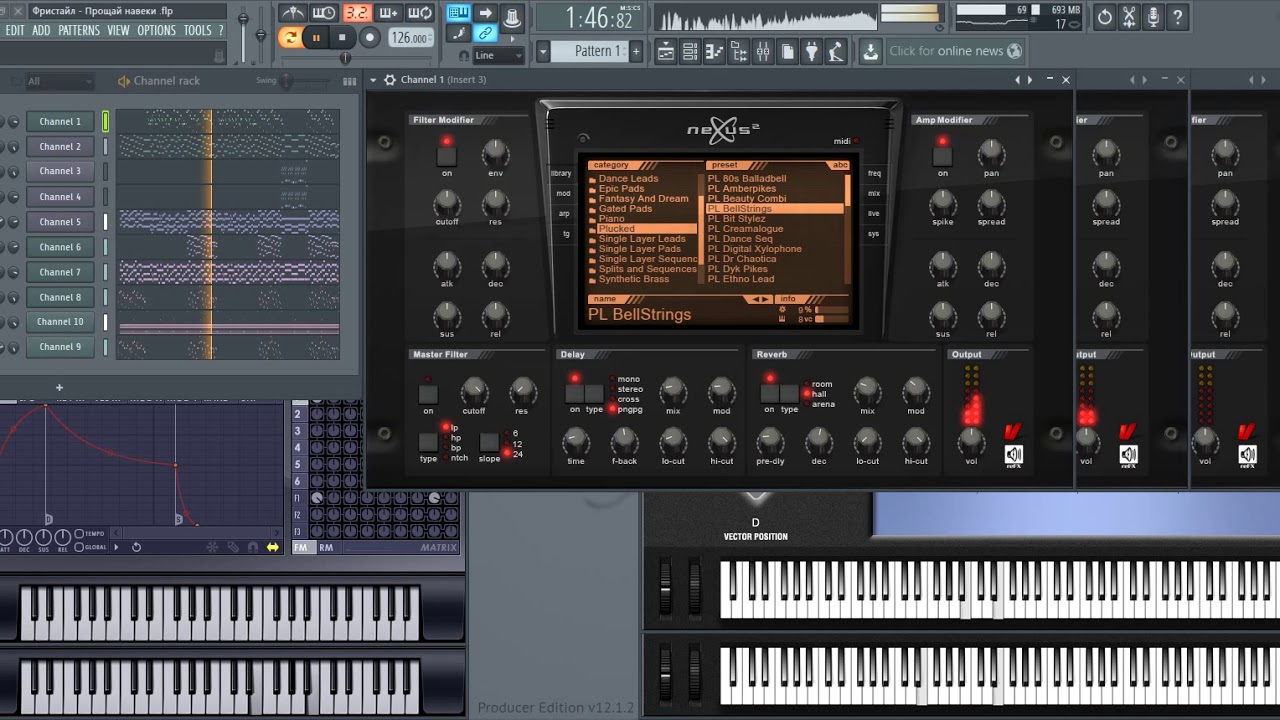Switch to the RM tab in matrix
Image resolution: width=1280 pixels, height=720 pixels.
326,548
